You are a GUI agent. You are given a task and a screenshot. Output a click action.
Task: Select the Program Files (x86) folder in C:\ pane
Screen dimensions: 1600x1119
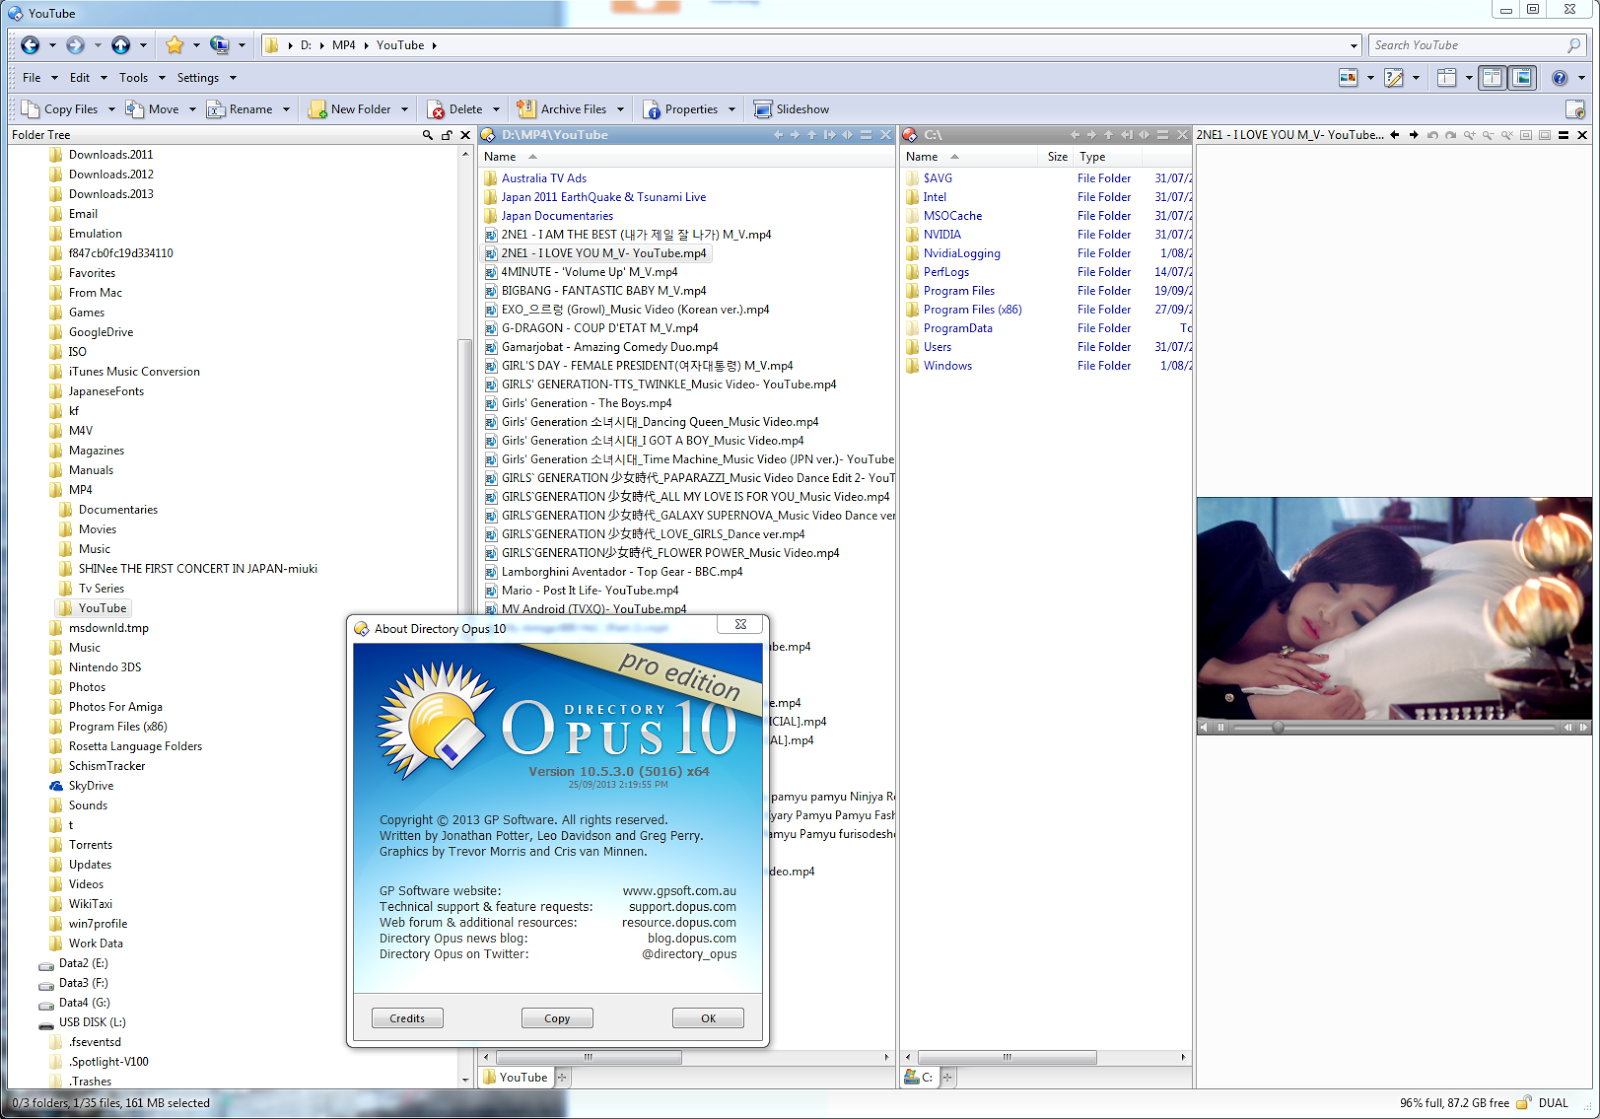coord(972,309)
